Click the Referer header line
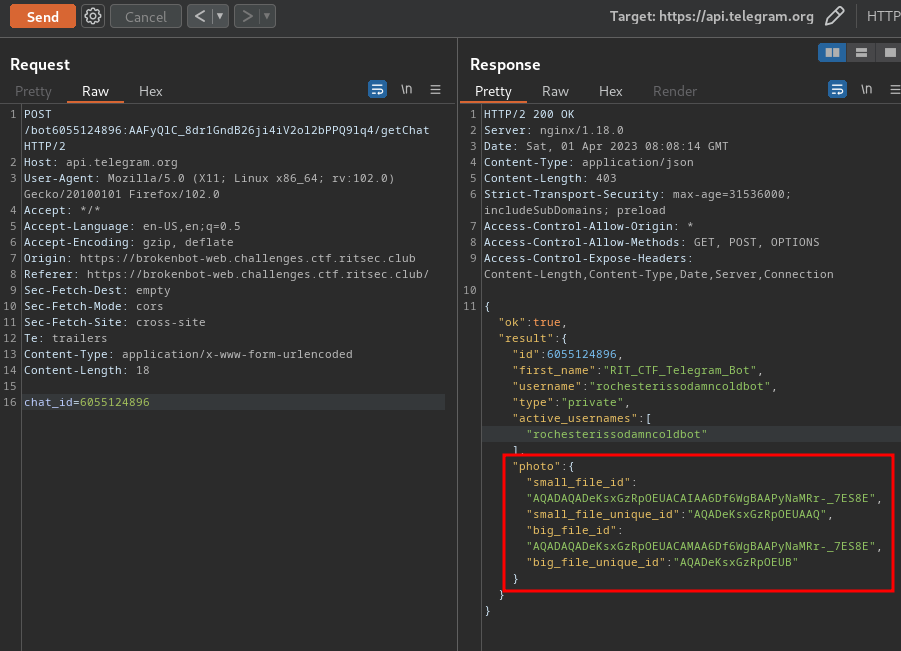 226,274
